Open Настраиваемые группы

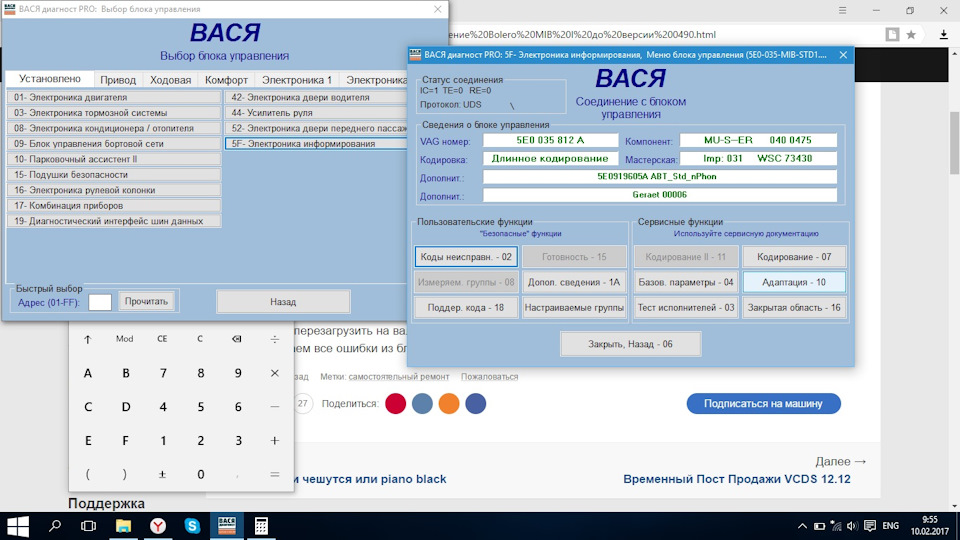574,307
